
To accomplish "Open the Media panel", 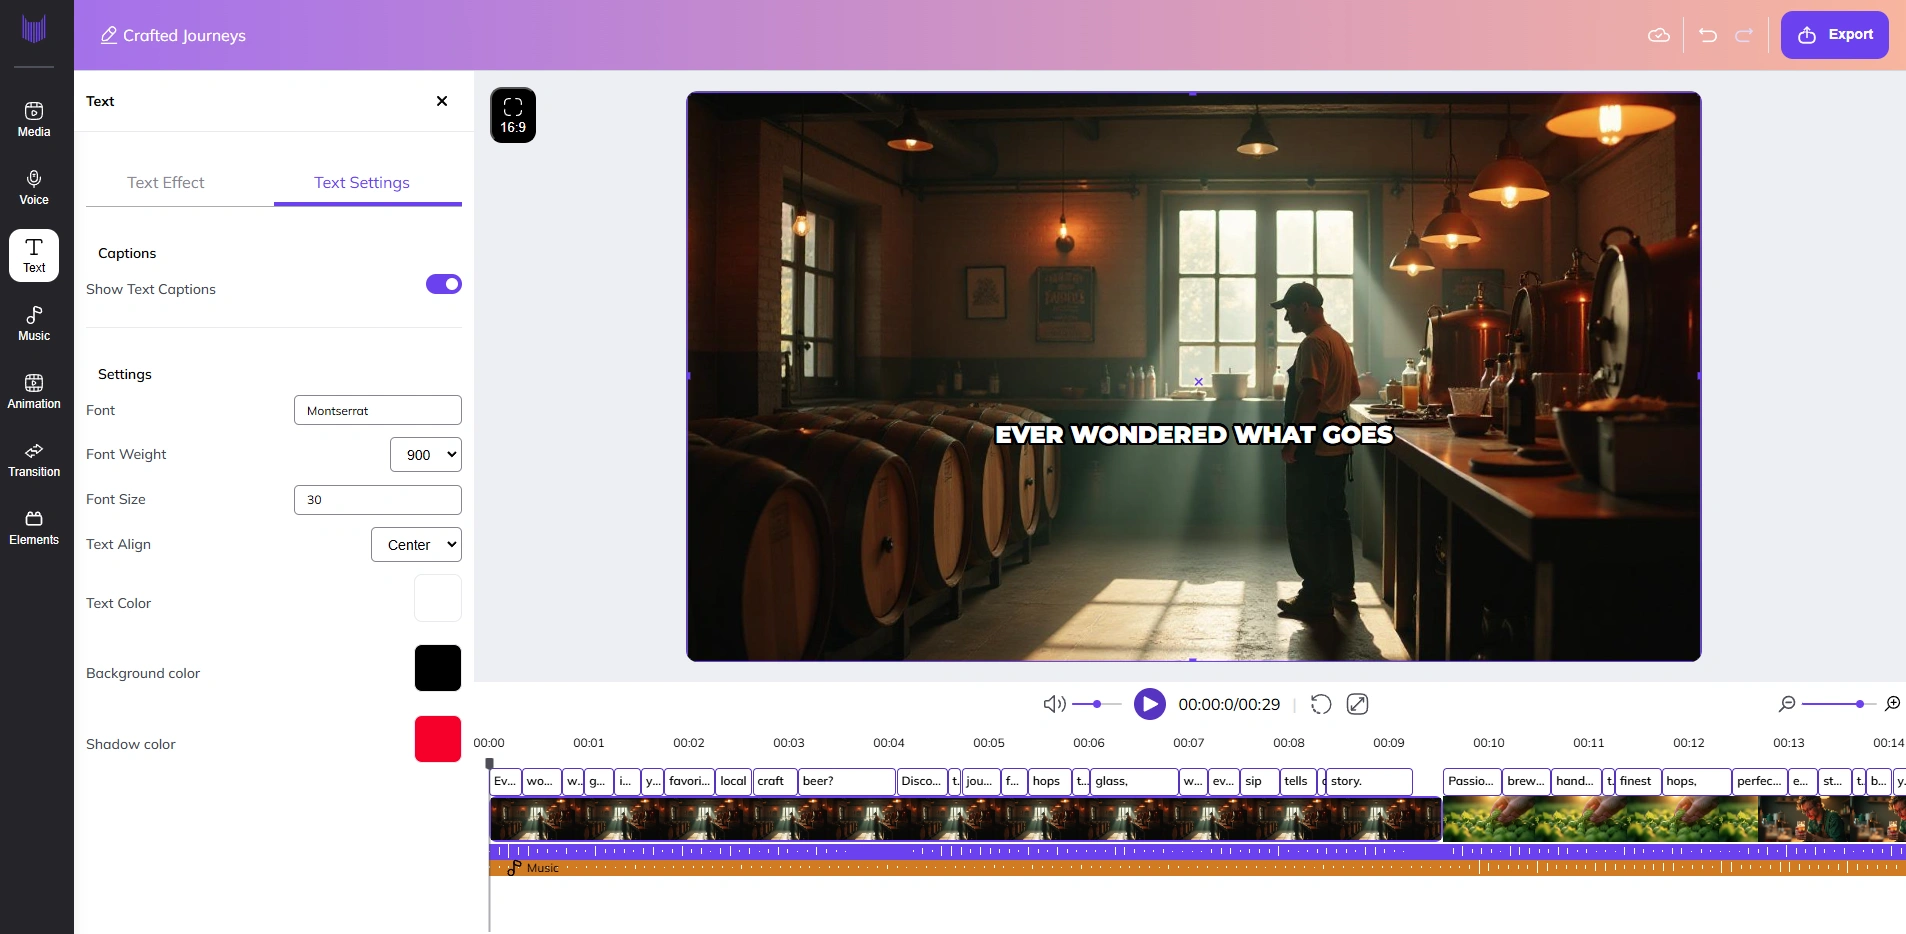I will tap(34, 119).
